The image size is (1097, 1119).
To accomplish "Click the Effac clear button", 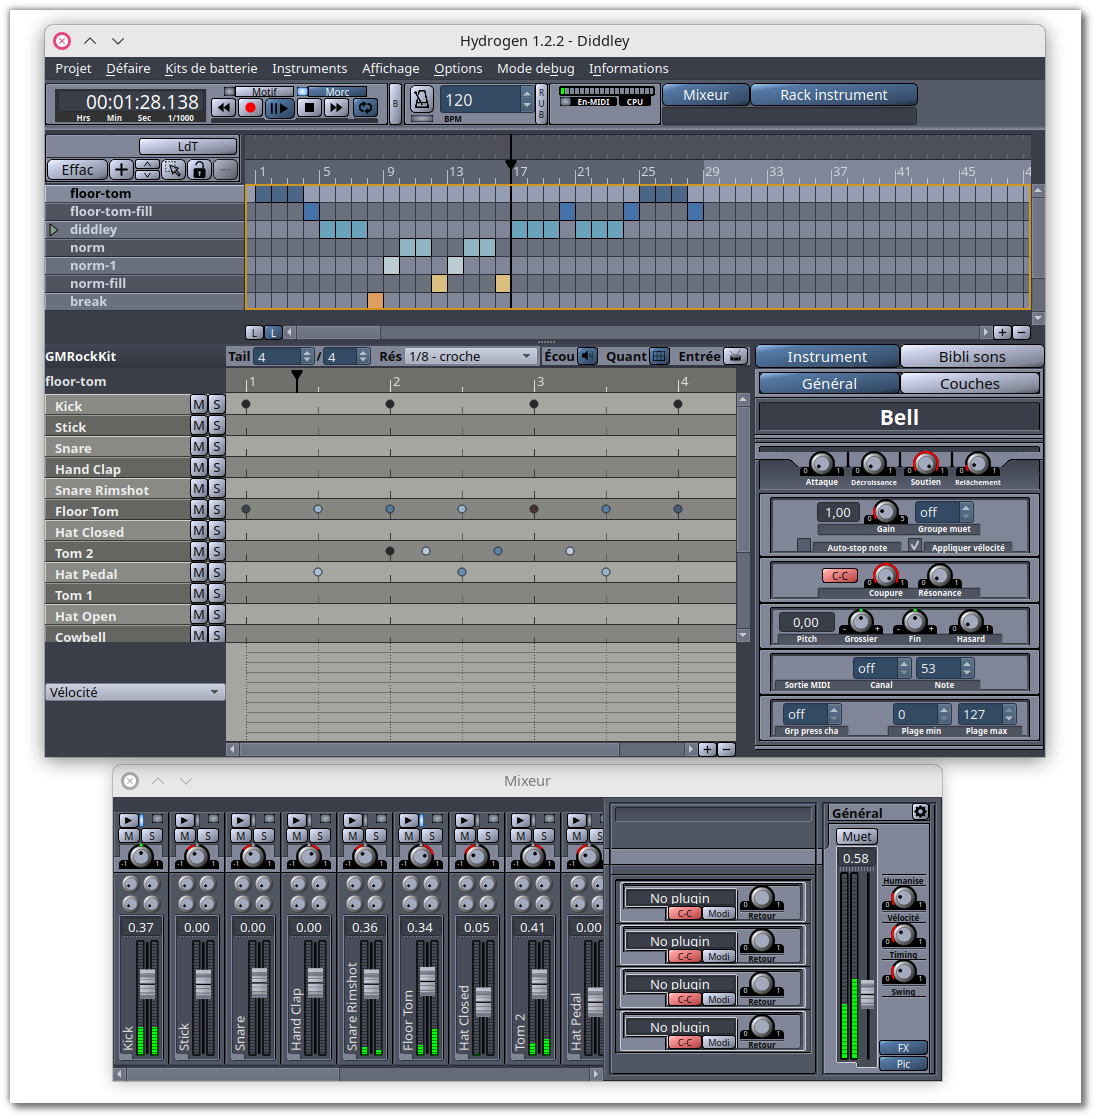I will coord(77,170).
